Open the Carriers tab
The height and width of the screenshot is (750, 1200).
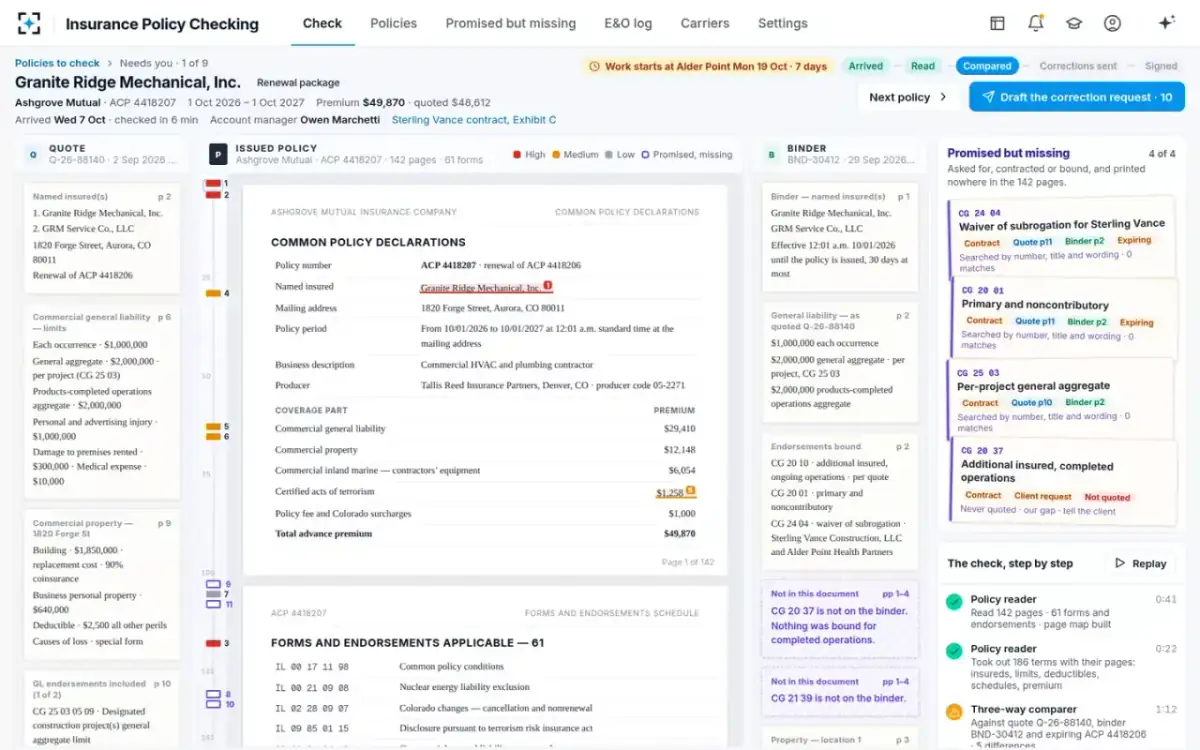pos(705,23)
